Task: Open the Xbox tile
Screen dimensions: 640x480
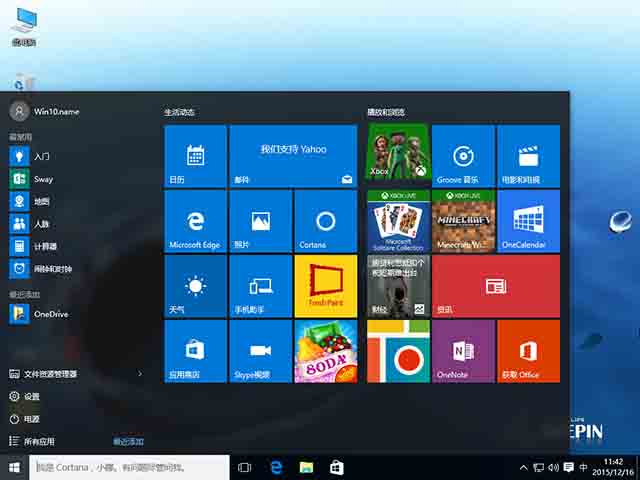Action: [x=398, y=155]
